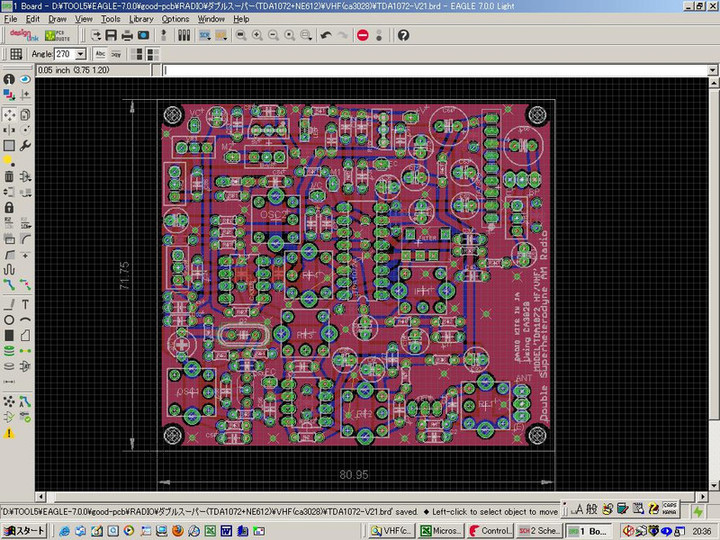Open the Help question mark icon

(x=403, y=35)
